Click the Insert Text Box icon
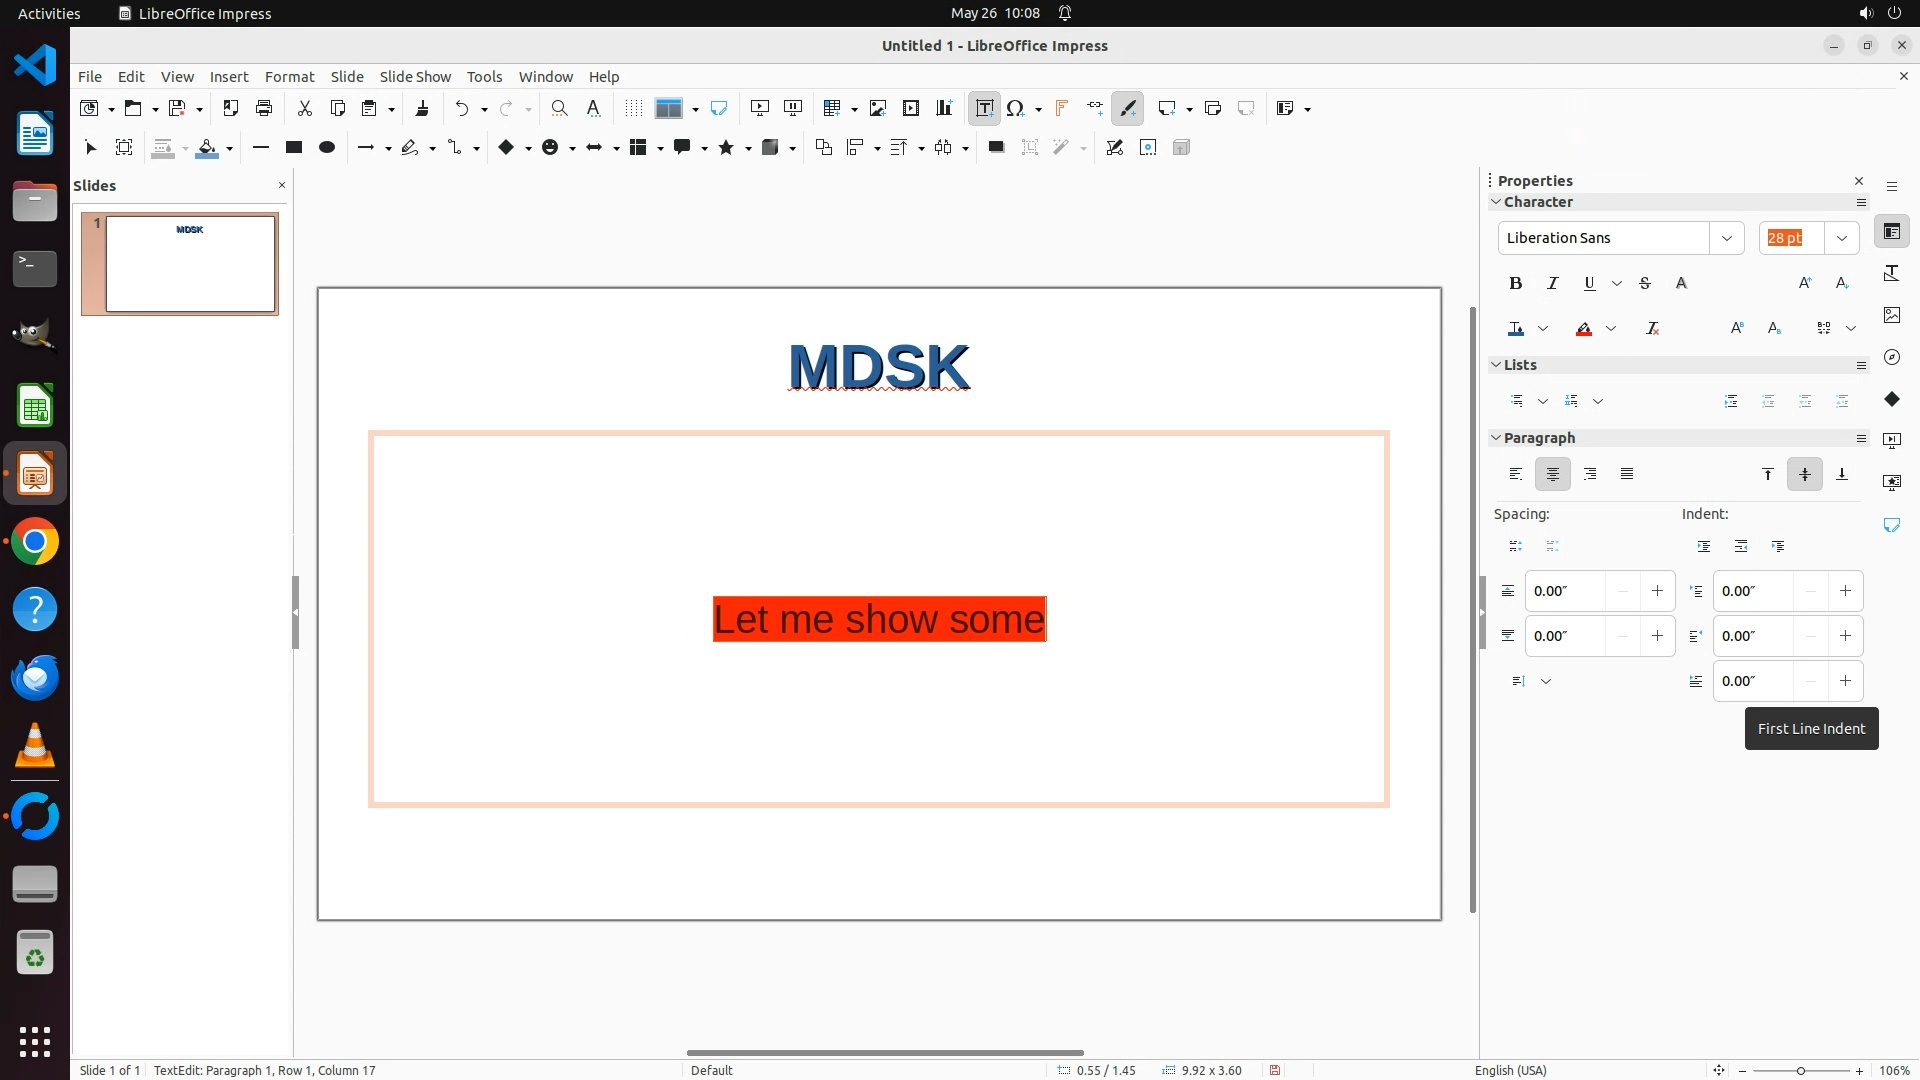Screen dimensions: 1920x1080 984,109
